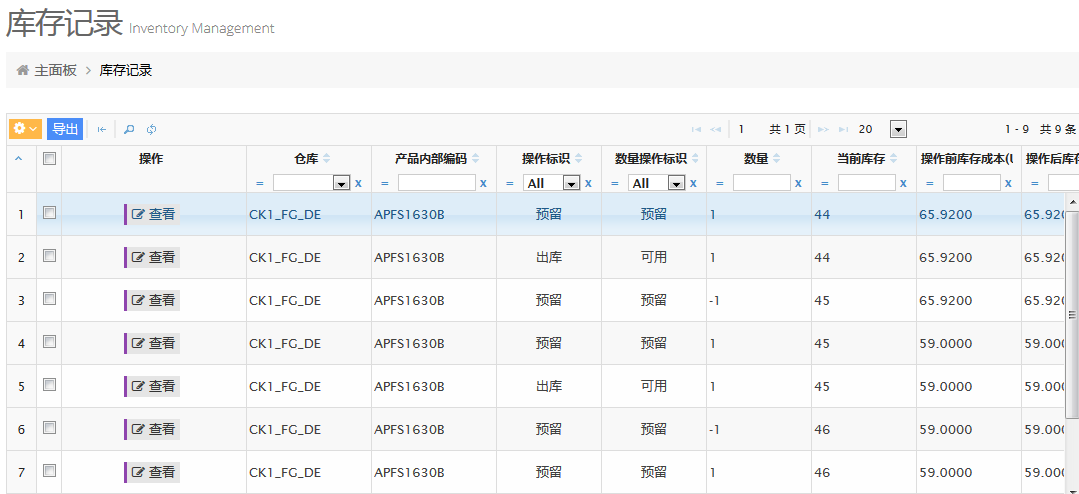Click the reset-columns arrow icon beside 导出

point(102,129)
